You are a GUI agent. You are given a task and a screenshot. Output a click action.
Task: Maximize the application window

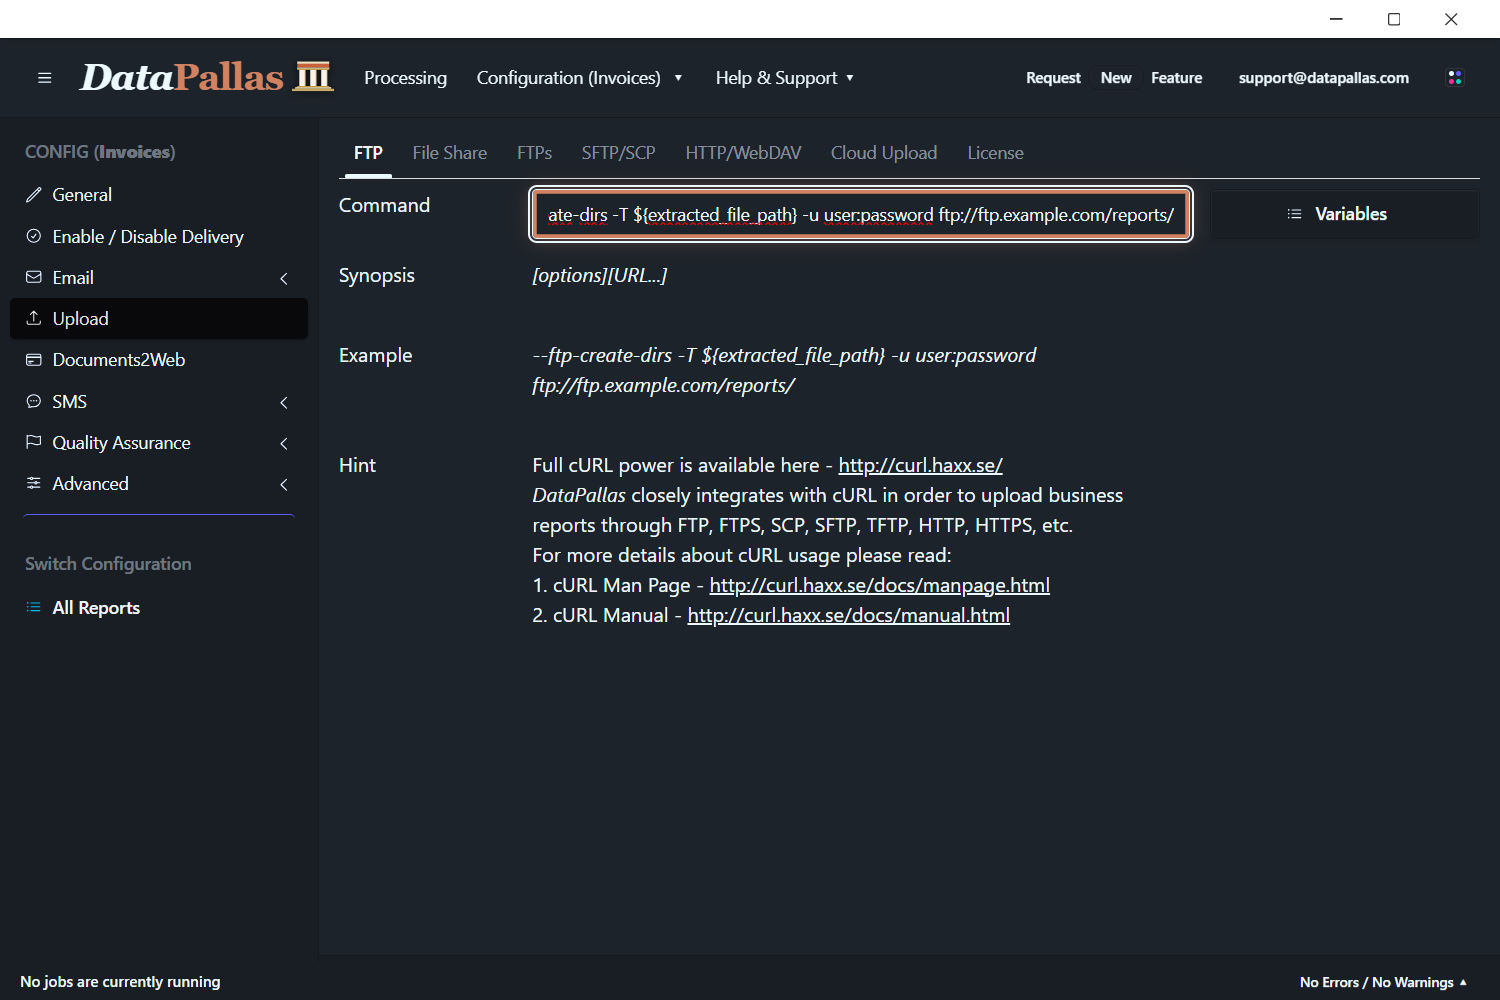pyautogui.click(x=1394, y=19)
